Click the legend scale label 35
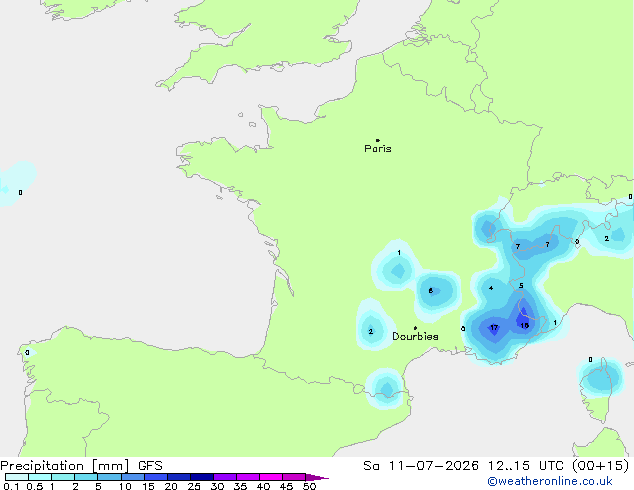The height and width of the screenshot is (490, 634). (x=240, y=486)
